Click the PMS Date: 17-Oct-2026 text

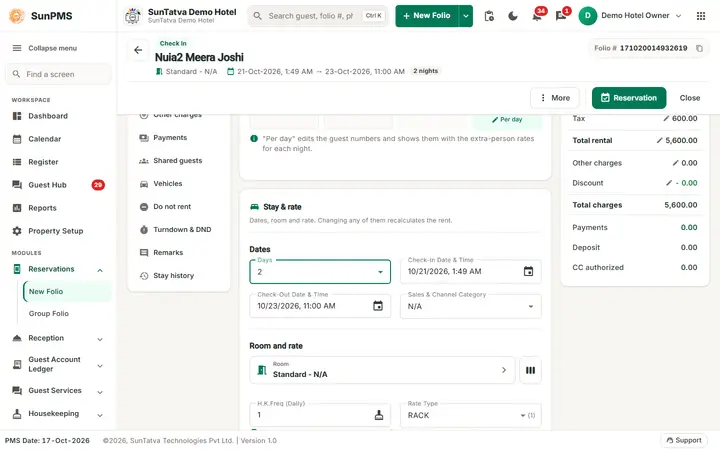[47, 440]
